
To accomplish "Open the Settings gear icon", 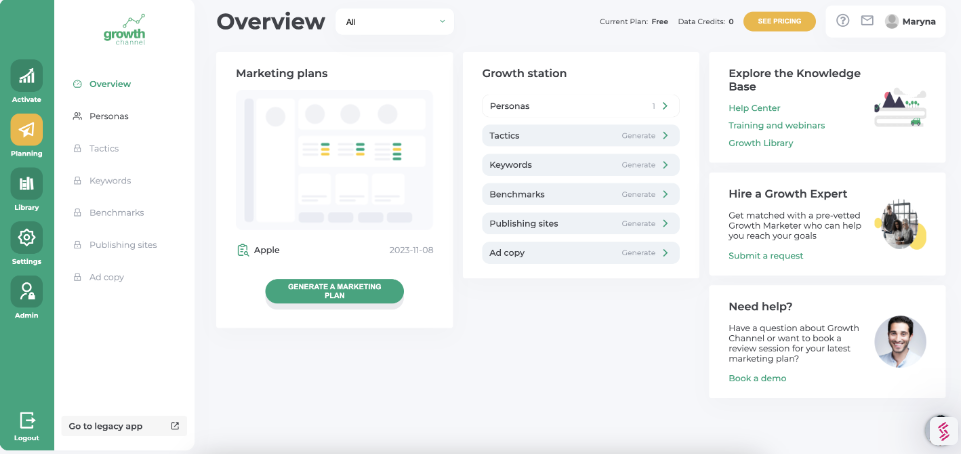I will [x=26, y=237].
